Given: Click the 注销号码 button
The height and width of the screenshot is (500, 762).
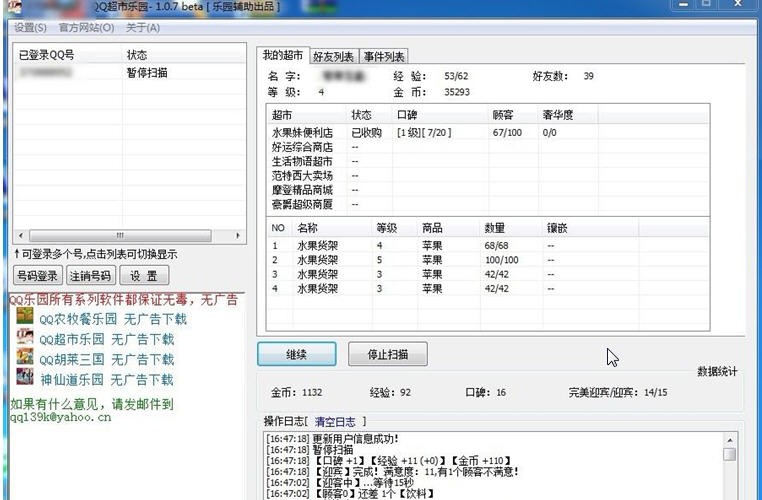Looking at the screenshot, I should click(x=91, y=276).
